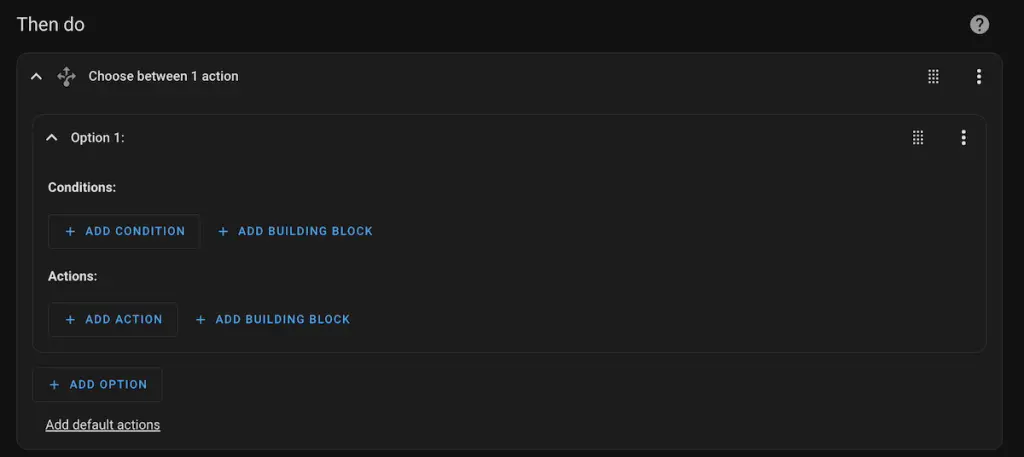Image resolution: width=1024 pixels, height=457 pixels.
Task: Add a building block under Actions
Action: click(273, 319)
